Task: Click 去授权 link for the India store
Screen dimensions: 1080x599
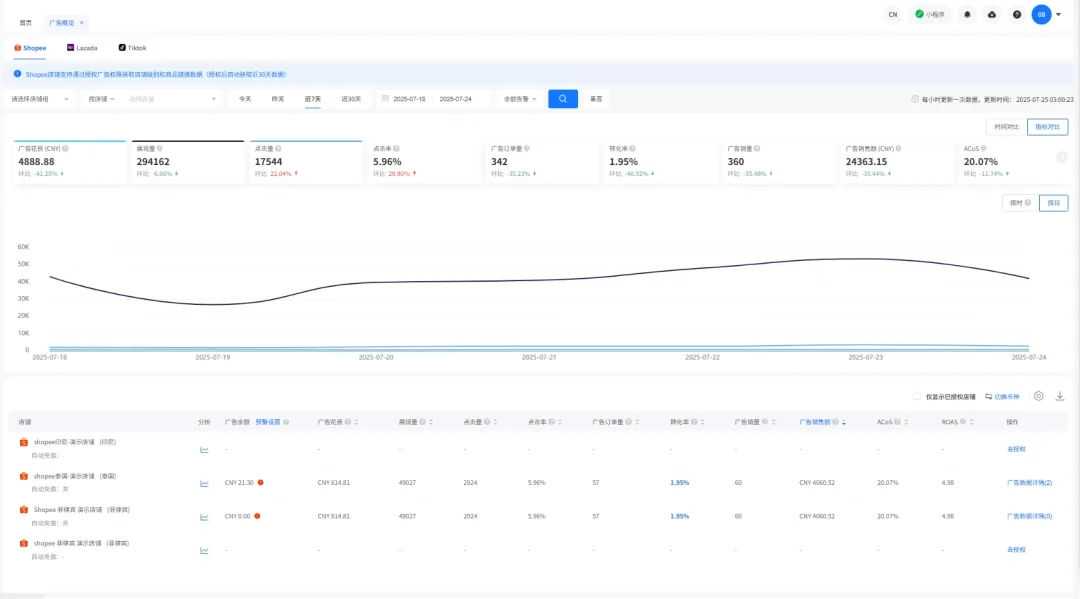Action: click(x=1016, y=449)
